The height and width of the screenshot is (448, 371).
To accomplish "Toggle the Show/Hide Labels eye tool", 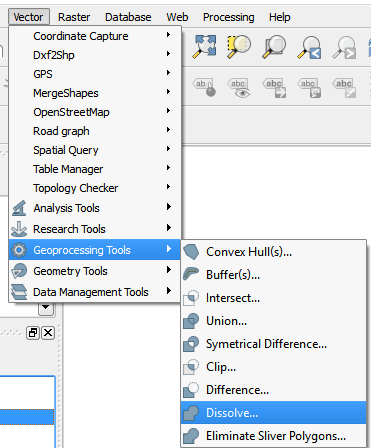I will [x=239, y=88].
